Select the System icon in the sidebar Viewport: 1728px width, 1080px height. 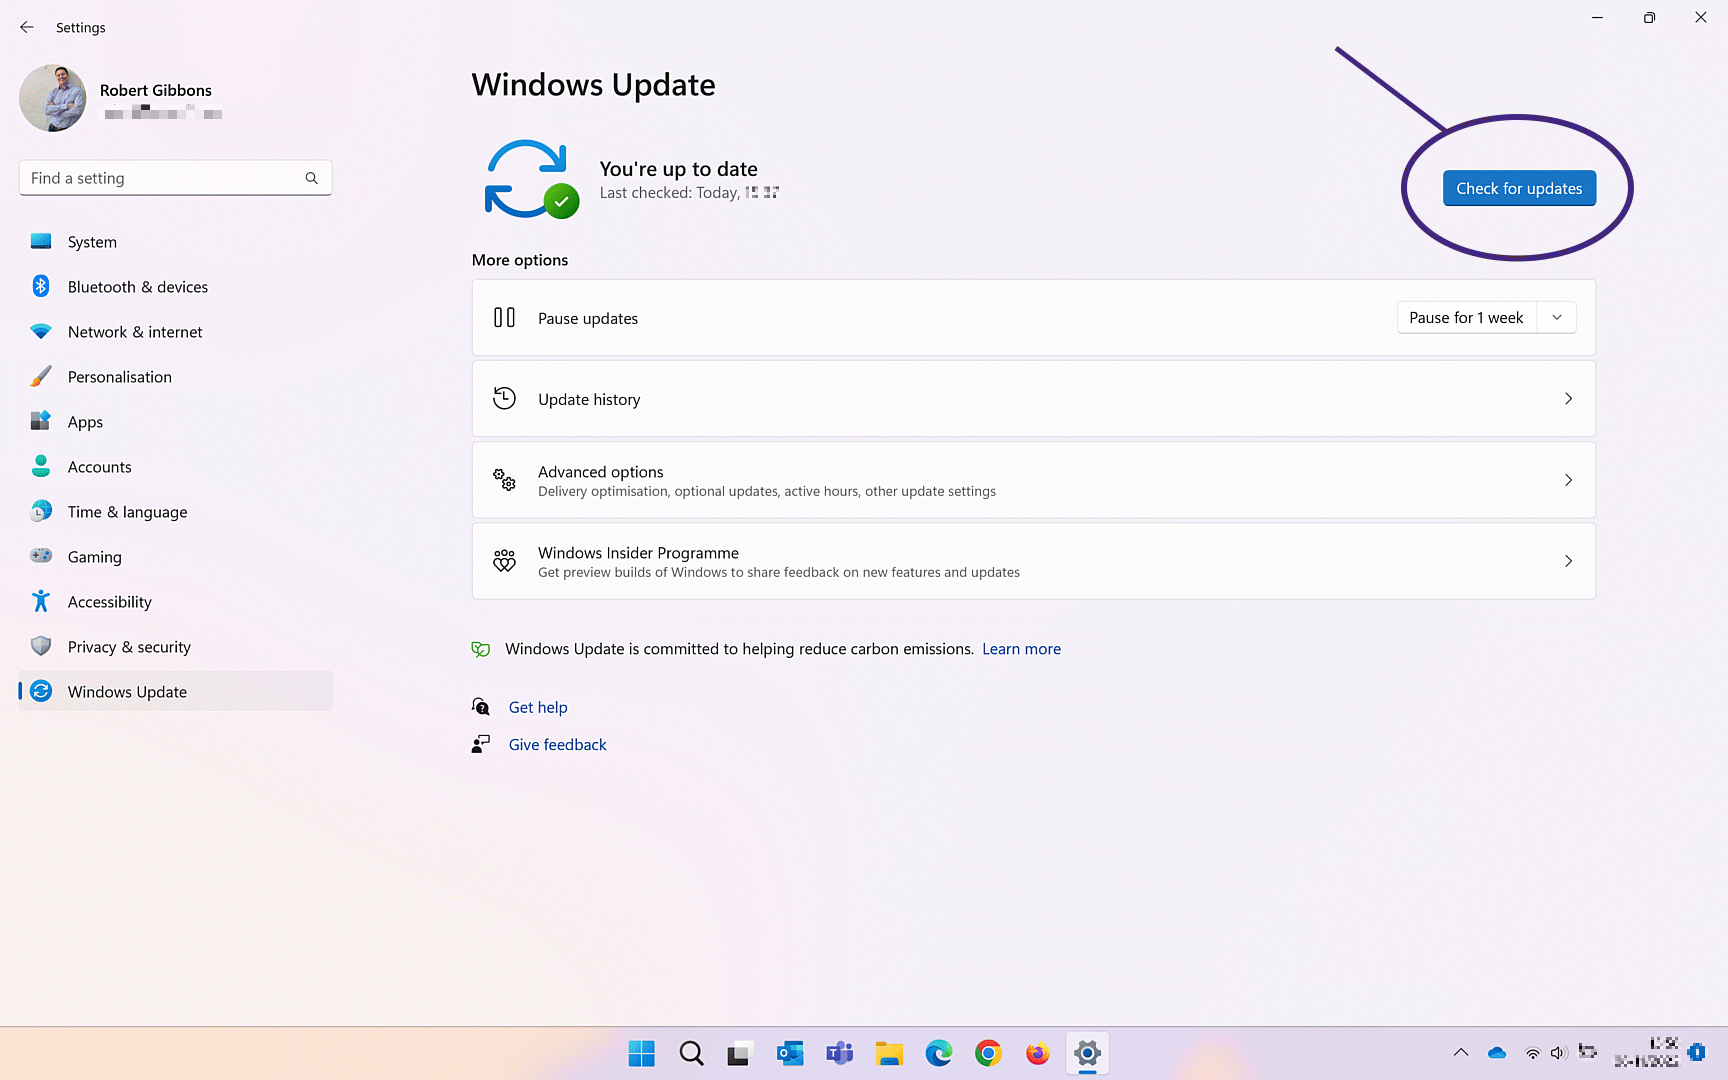coord(40,241)
